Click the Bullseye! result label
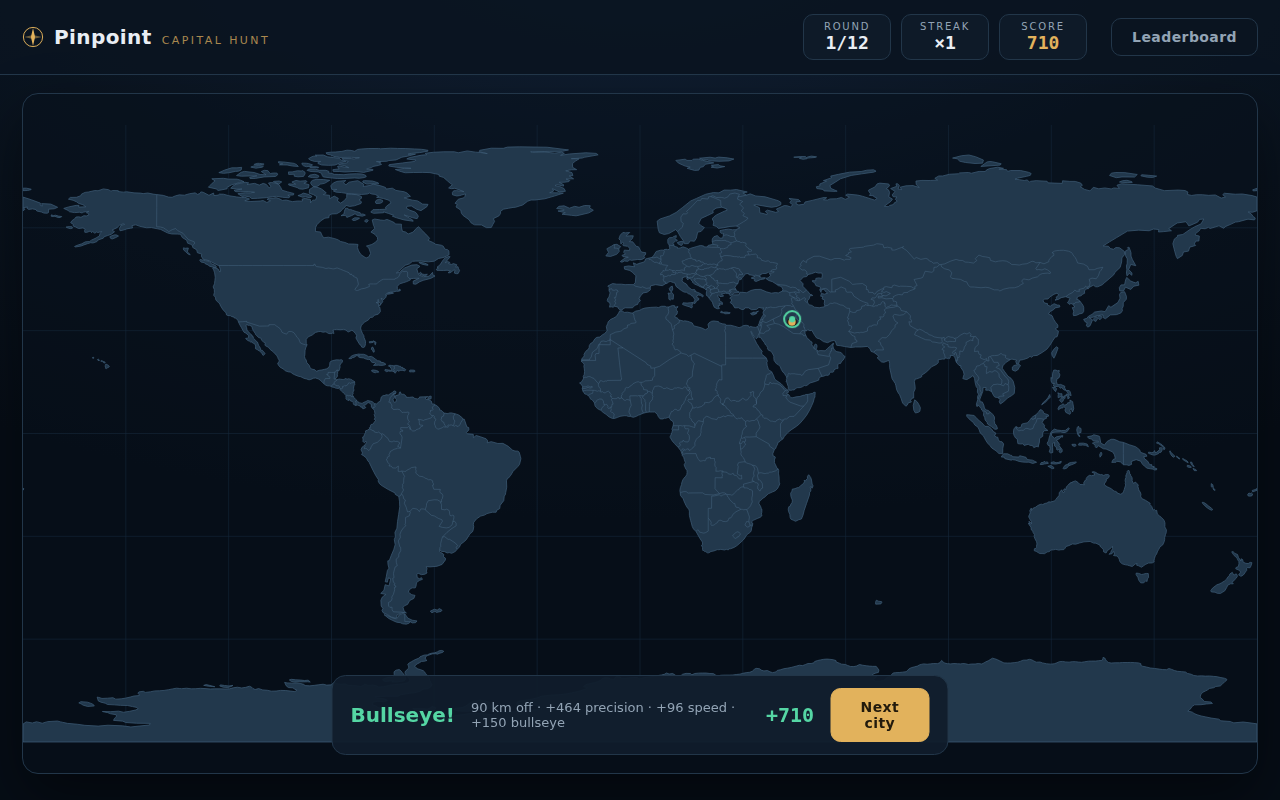This screenshot has height=800, width=1280. tap(402, 715)
